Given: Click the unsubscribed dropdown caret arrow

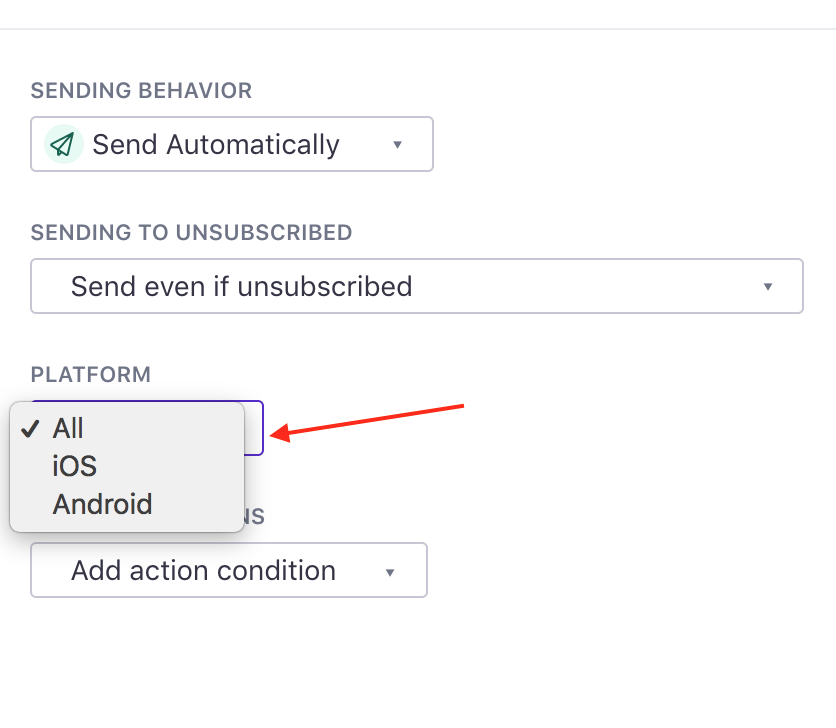Looking at the screenshot, I should pos(768,287).
